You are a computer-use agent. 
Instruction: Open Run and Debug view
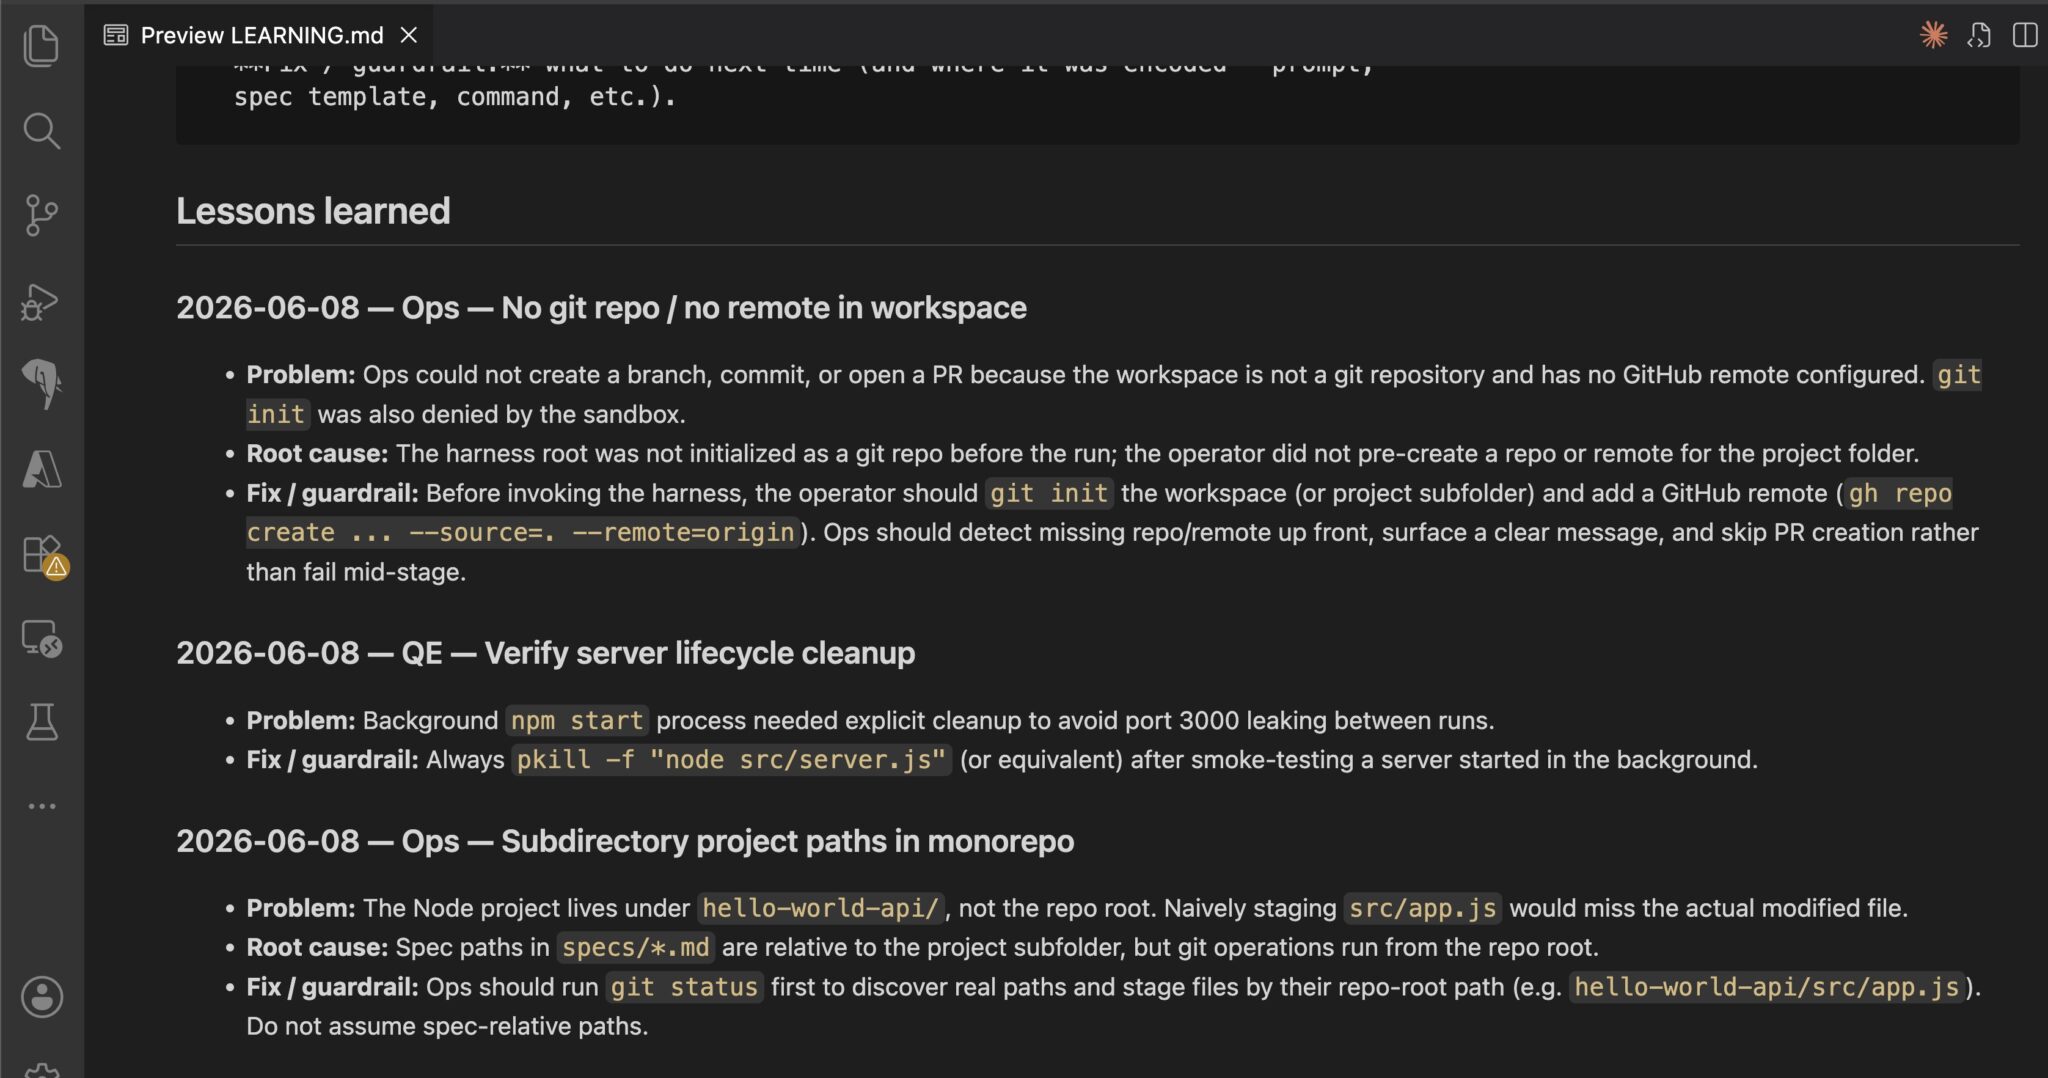coord(41,301)
